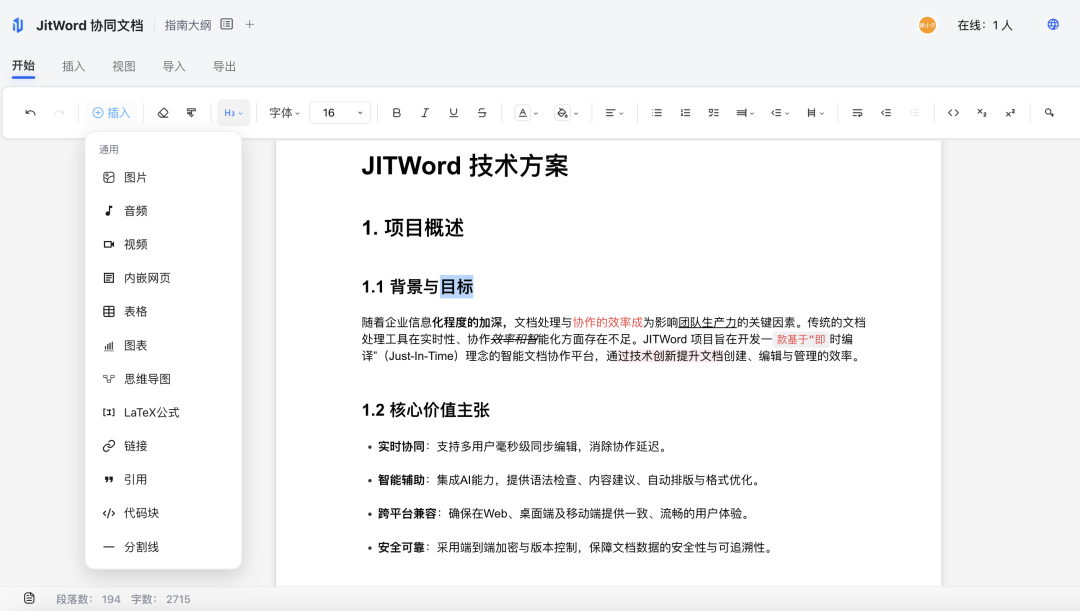This screenshot has height=611, width=1080.
Task: Open the 指南大纲 outline
Action: pyautogui.click(x=187, y=24)
